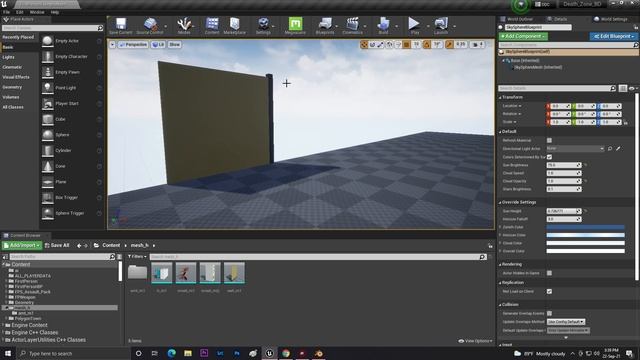Click the Cloud Color swatch
This screenshot has width=640, height=360.
click(x=585, y=243)
